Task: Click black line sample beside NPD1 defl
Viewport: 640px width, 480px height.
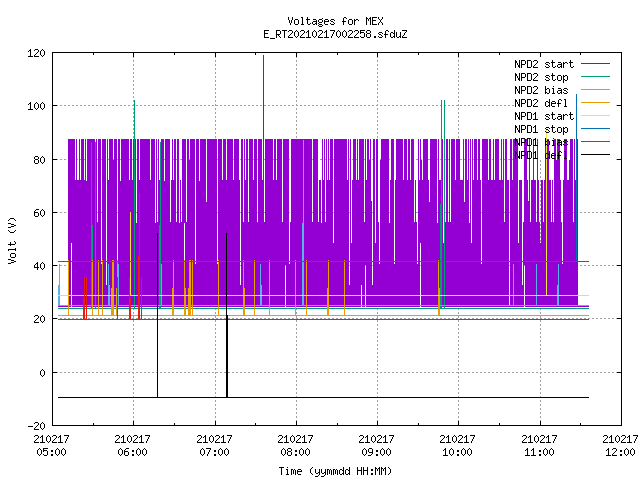Action: click(x=595, y=155)
